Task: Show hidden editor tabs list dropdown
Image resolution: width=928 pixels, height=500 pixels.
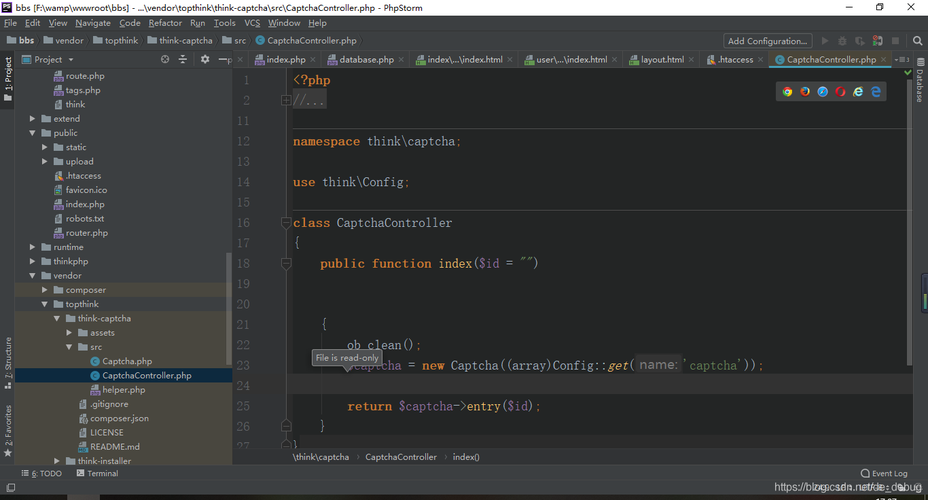Action: point(902,60)
